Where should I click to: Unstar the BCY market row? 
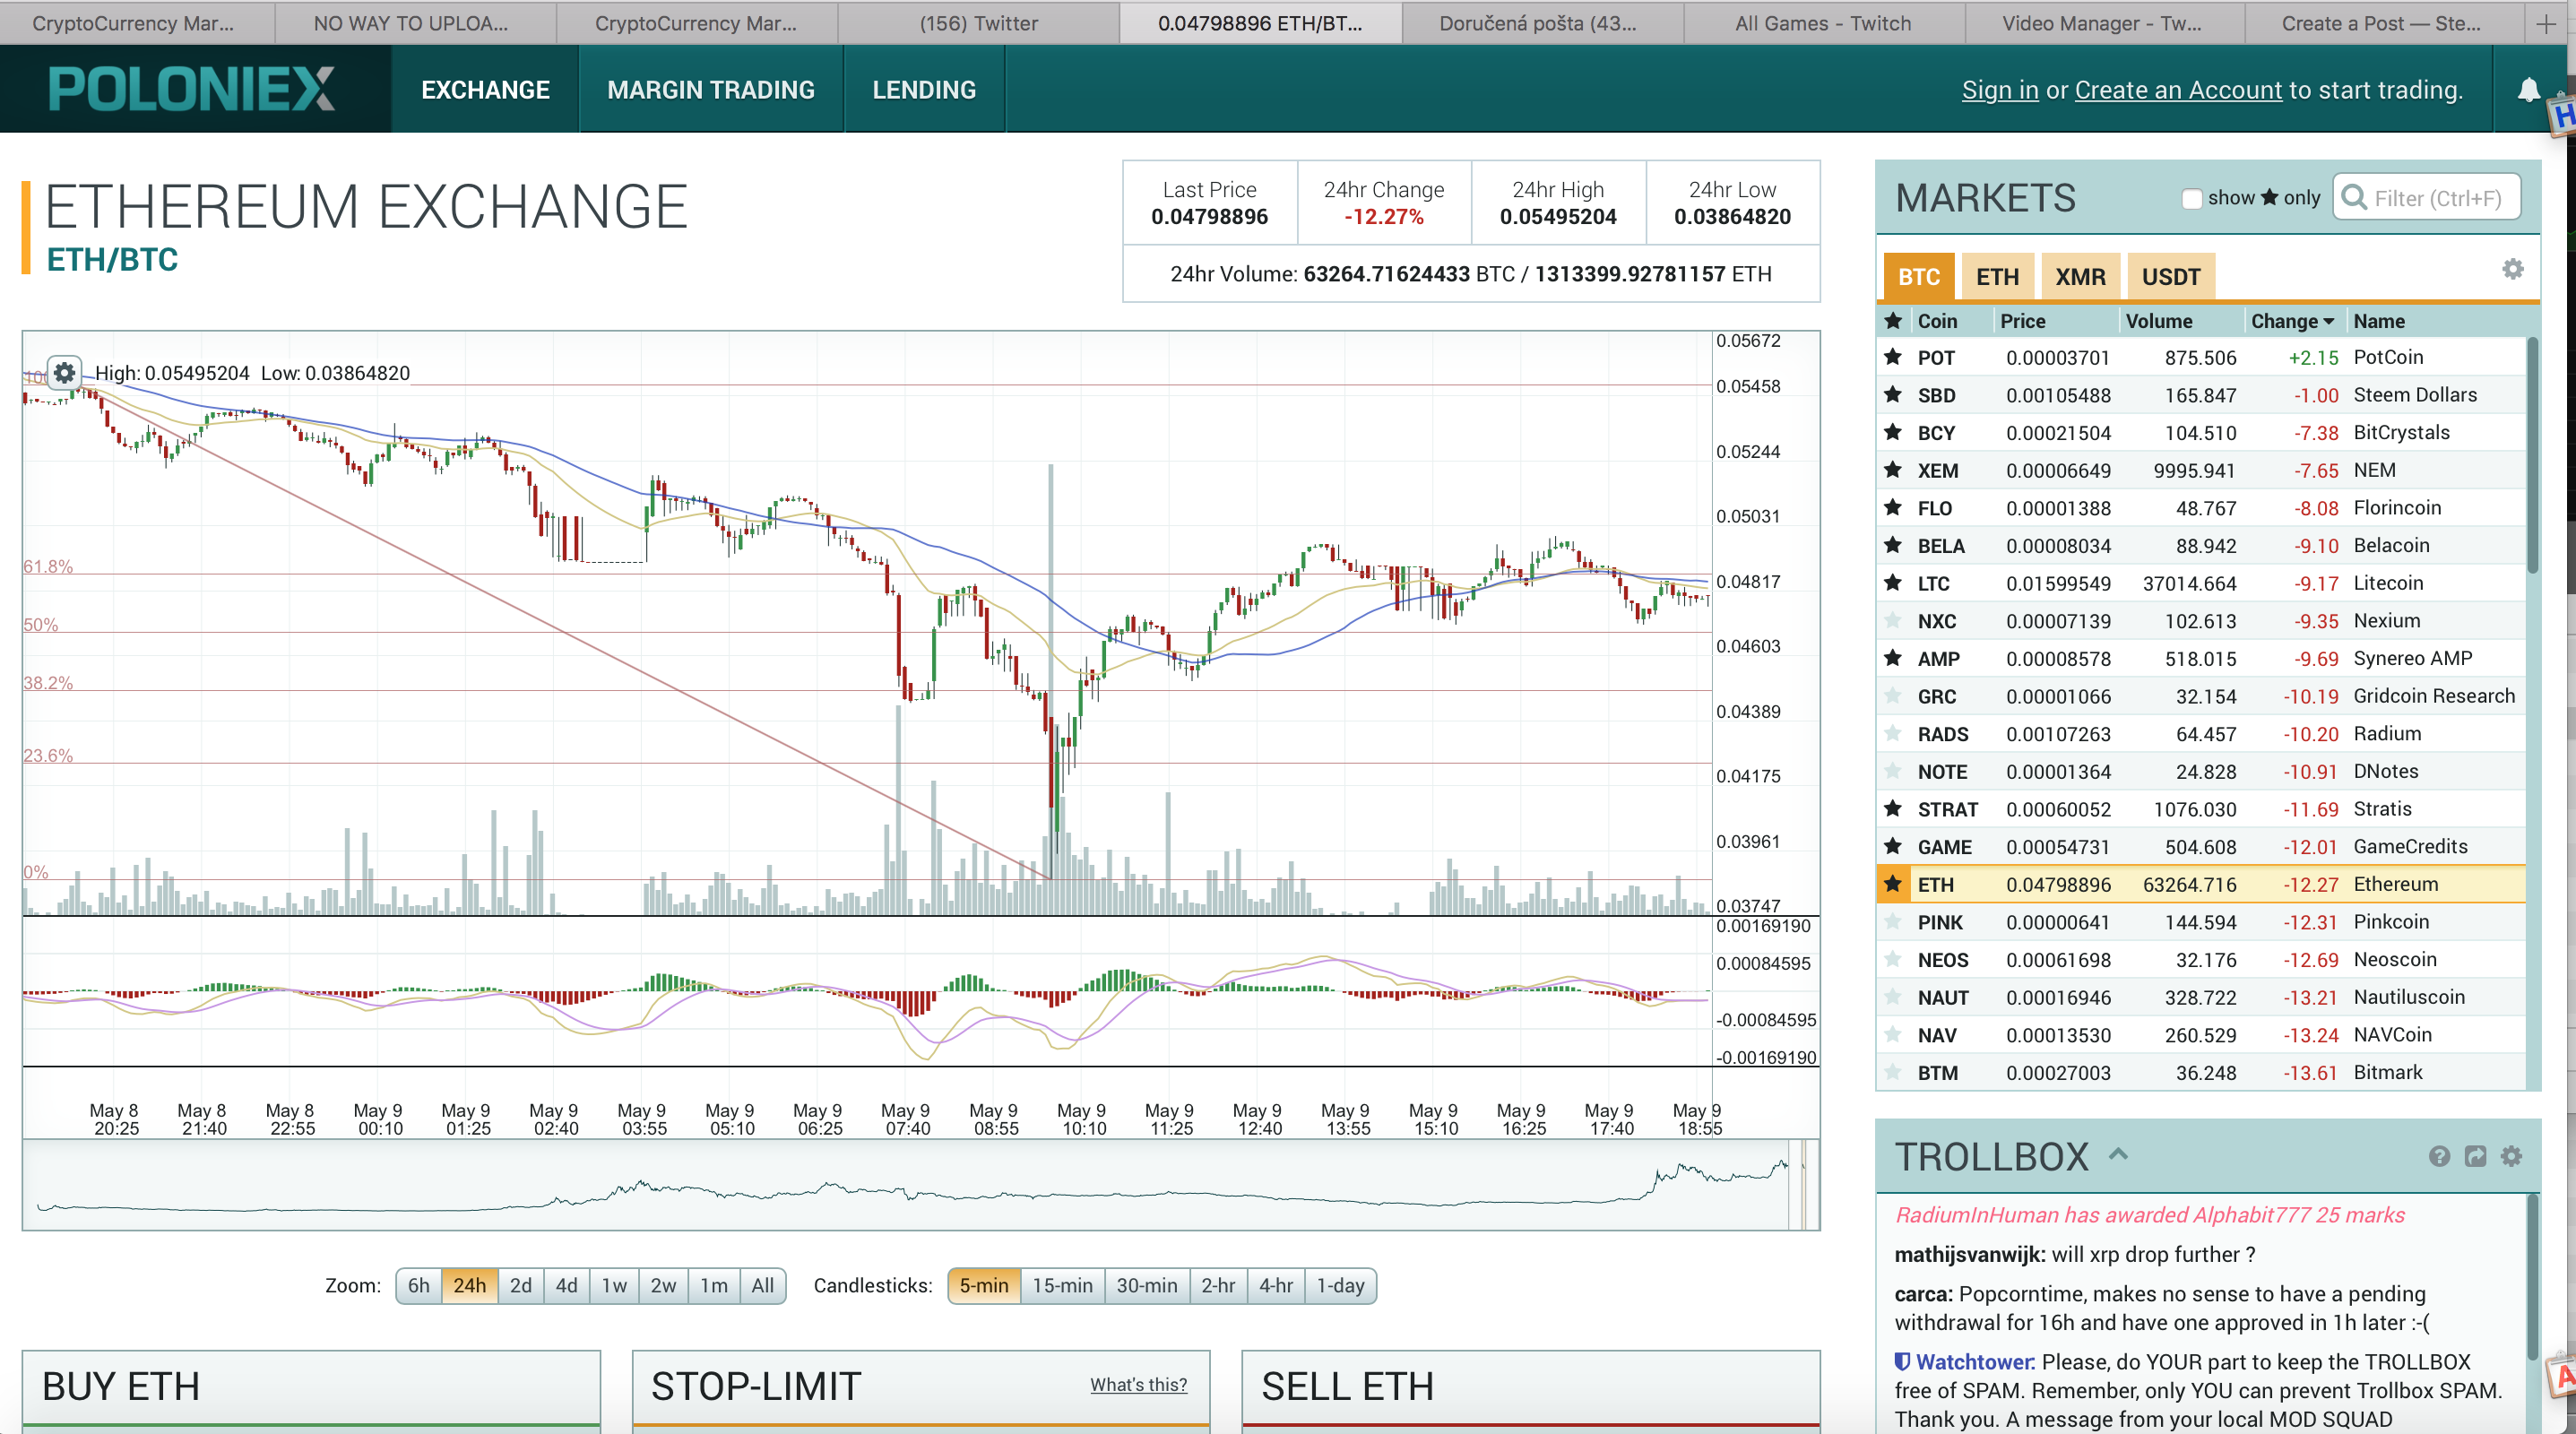tap(1893, 433)
